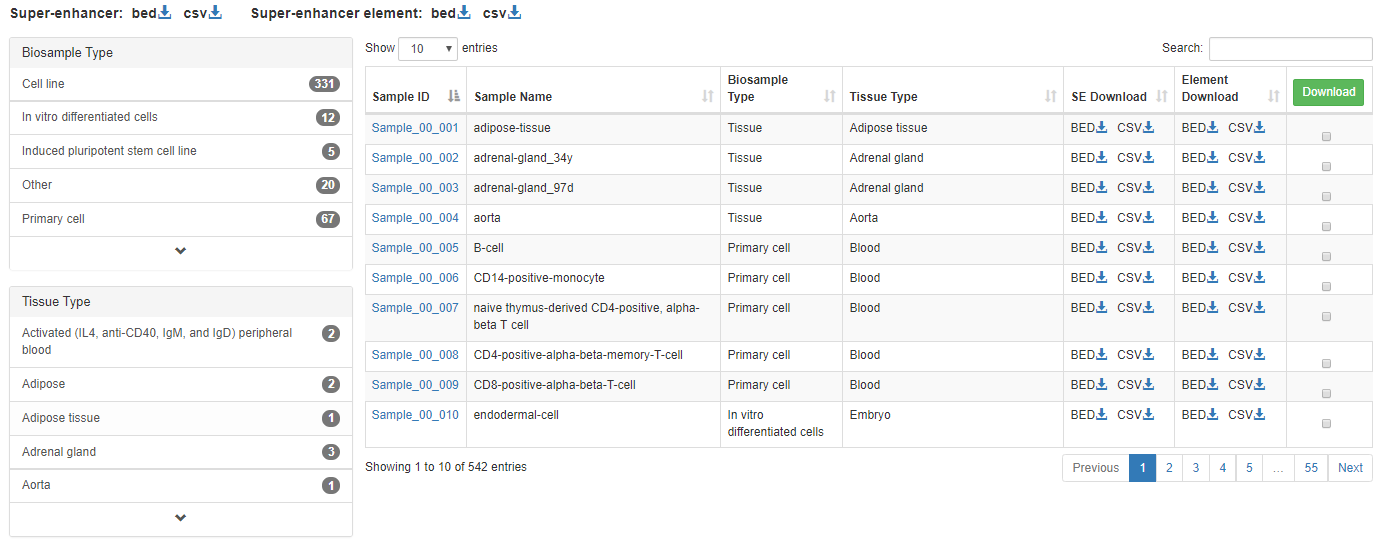This screenshot has height=539, width=1389.
Task: Open the Sample_00_005 link
Action: (415, 248)
